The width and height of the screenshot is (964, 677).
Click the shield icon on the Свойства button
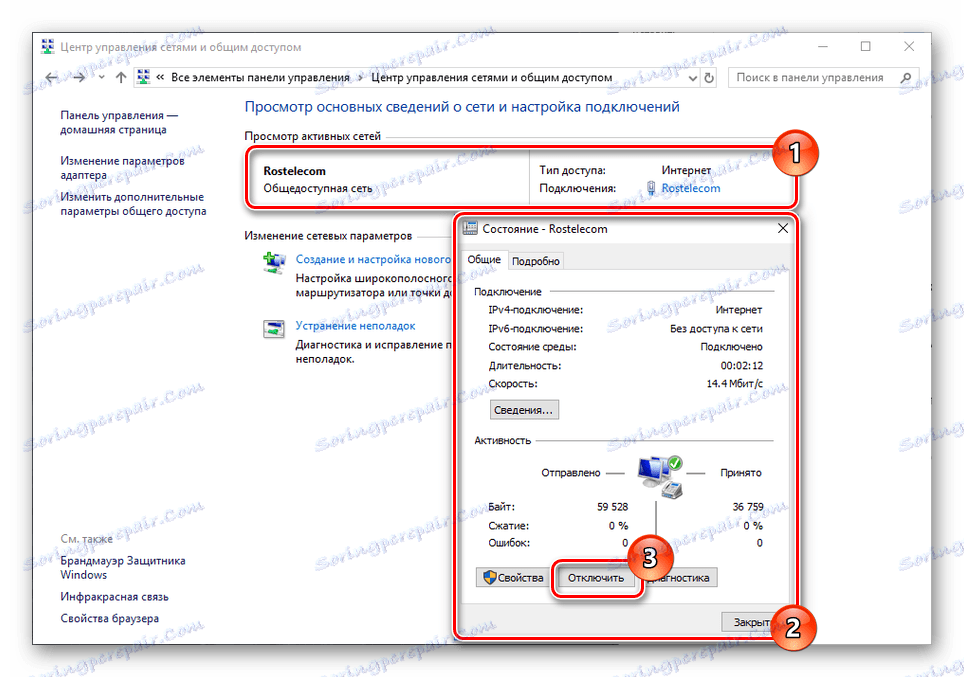click(x=489, y=577)
